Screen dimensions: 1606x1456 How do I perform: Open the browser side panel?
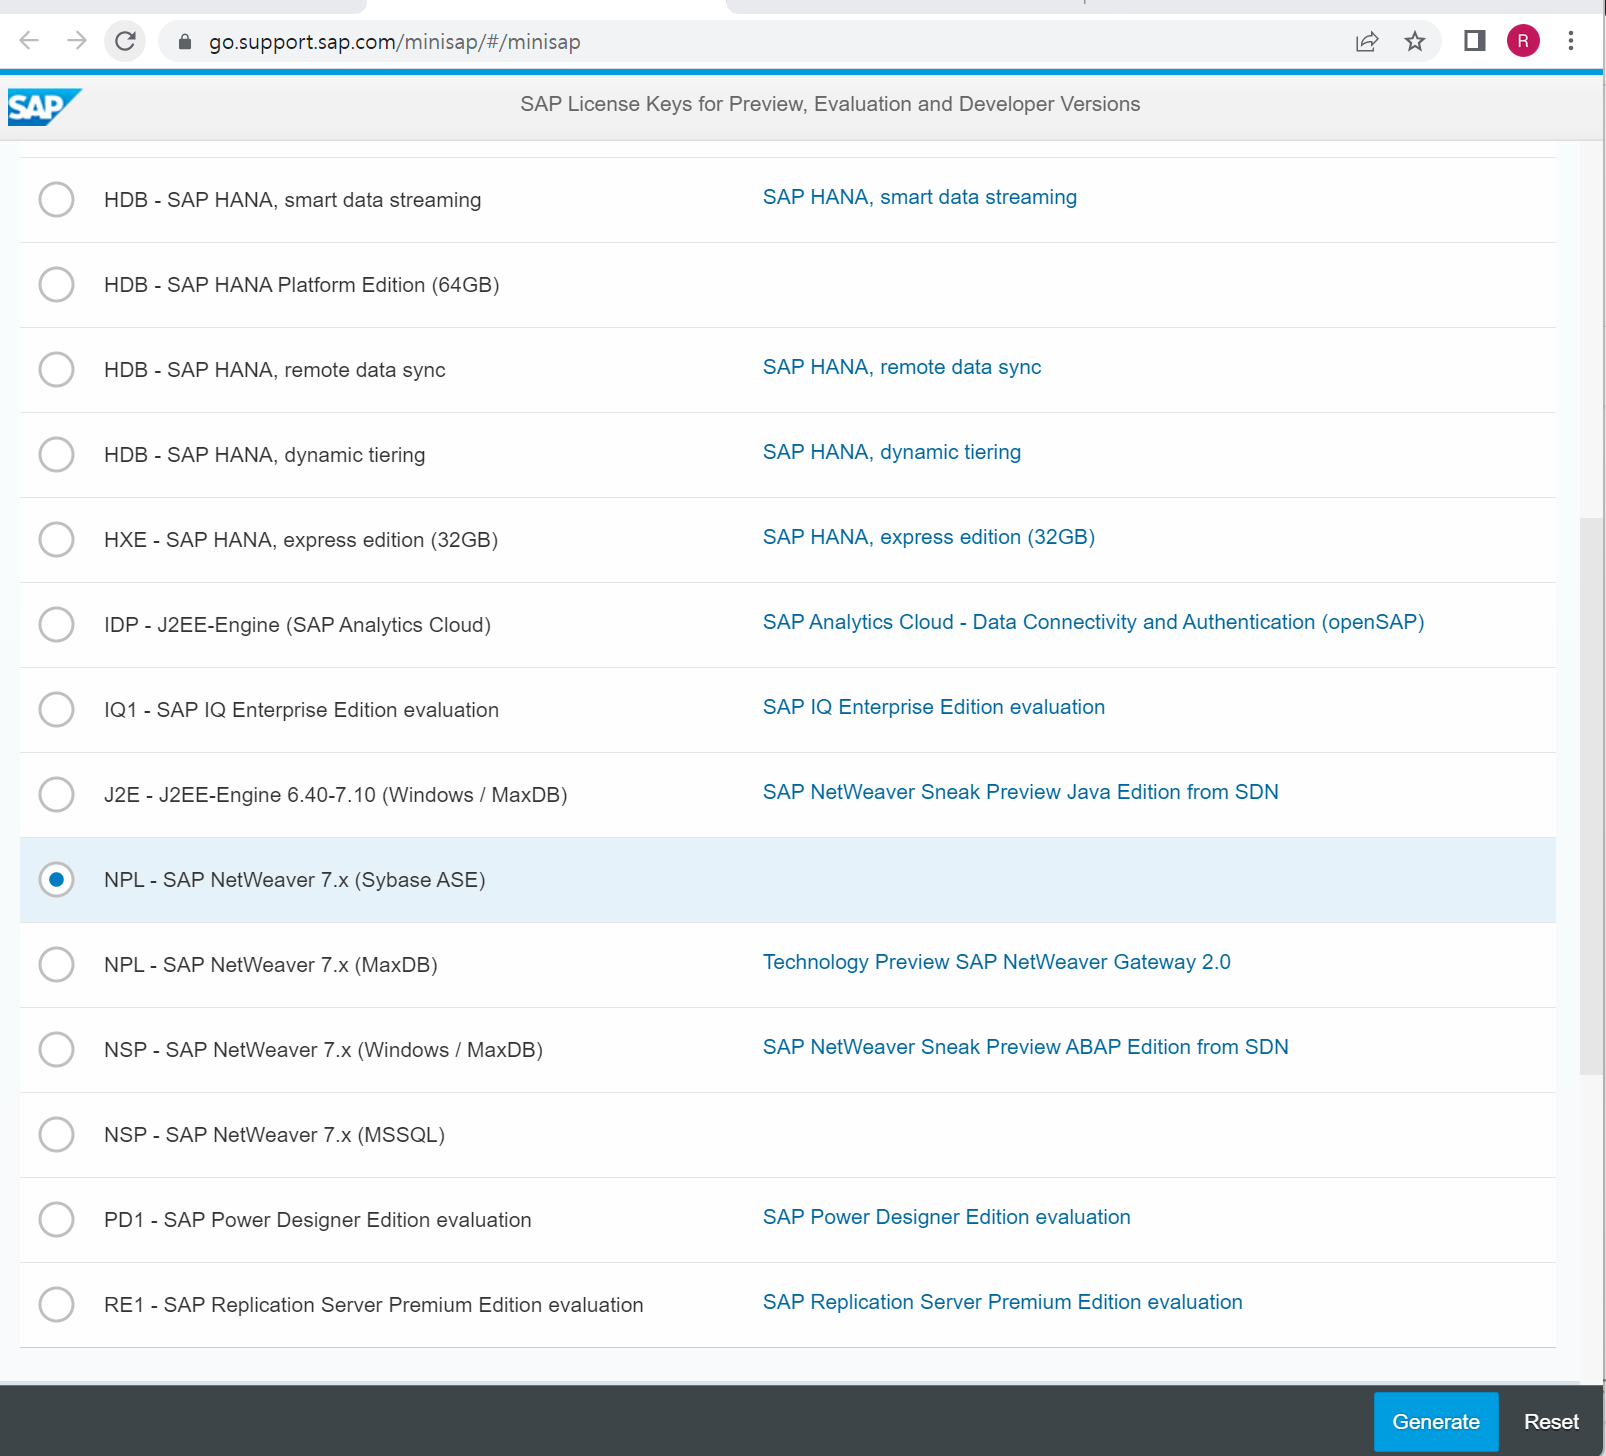[1474, 41]
